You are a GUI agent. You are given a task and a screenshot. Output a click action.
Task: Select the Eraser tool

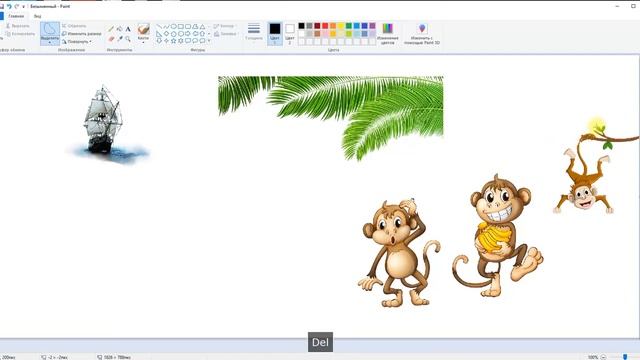[x=111, y=39]
